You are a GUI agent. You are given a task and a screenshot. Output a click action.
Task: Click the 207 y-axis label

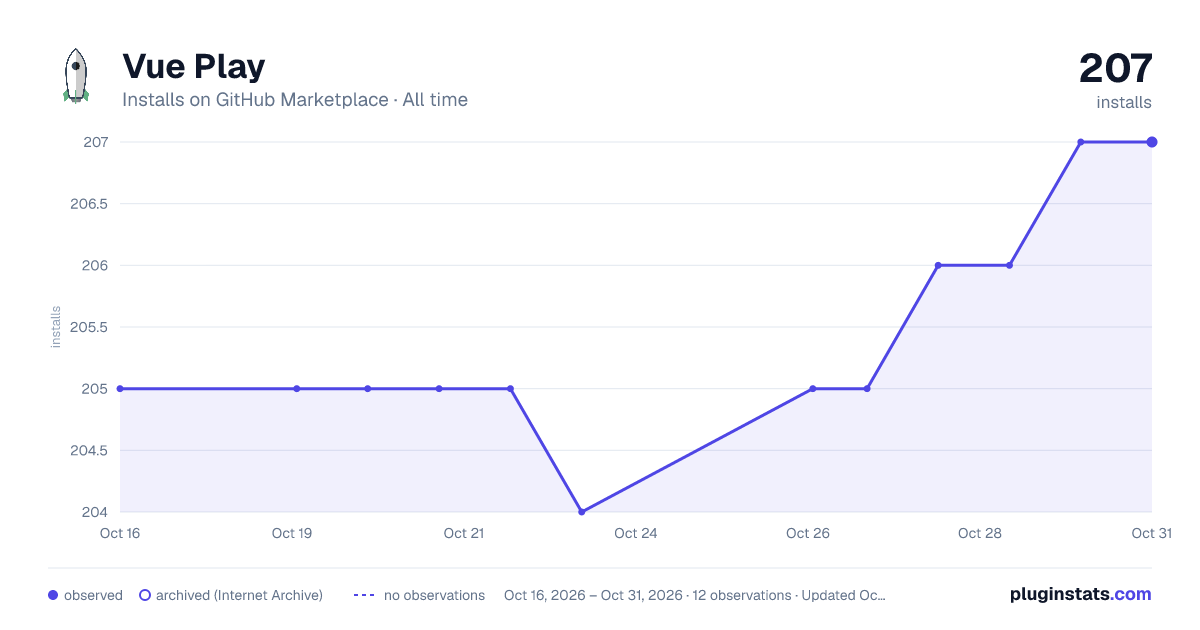pos(95,142)
